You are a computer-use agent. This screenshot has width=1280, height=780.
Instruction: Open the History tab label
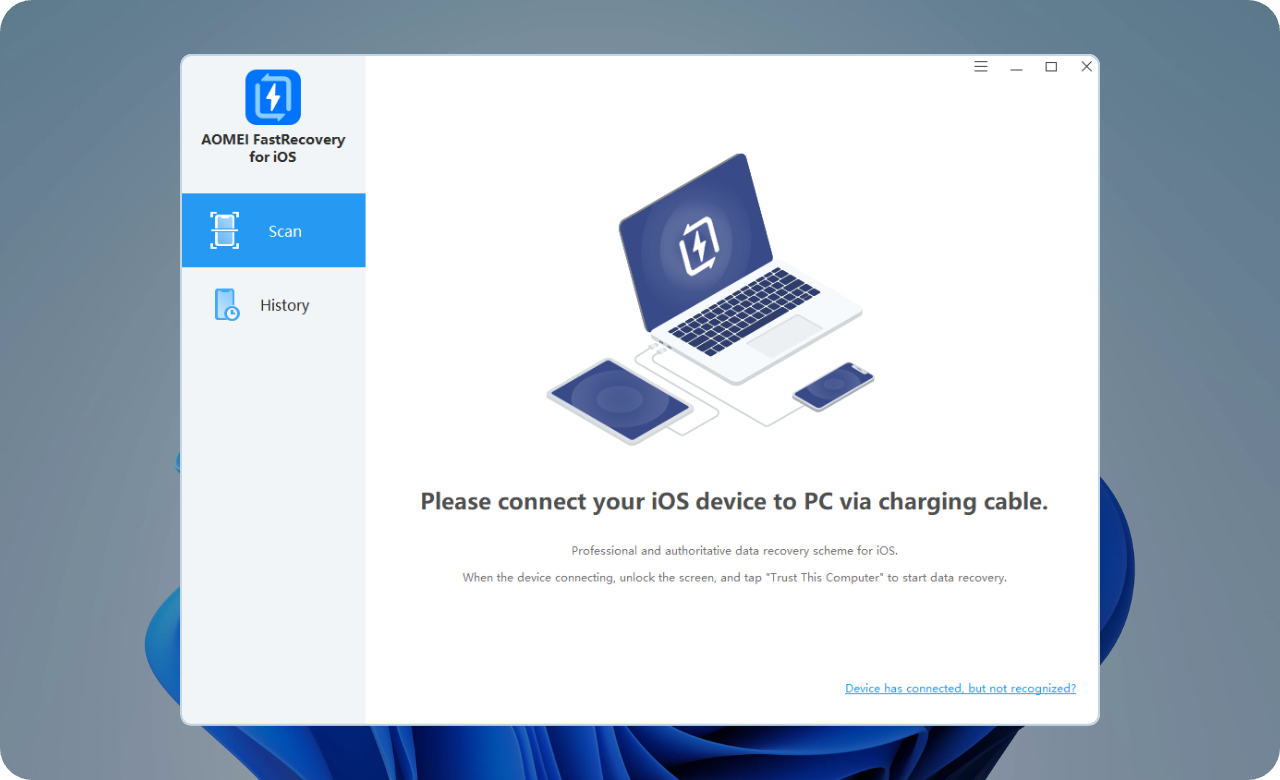pyautogui.click(x=285, y=305)
